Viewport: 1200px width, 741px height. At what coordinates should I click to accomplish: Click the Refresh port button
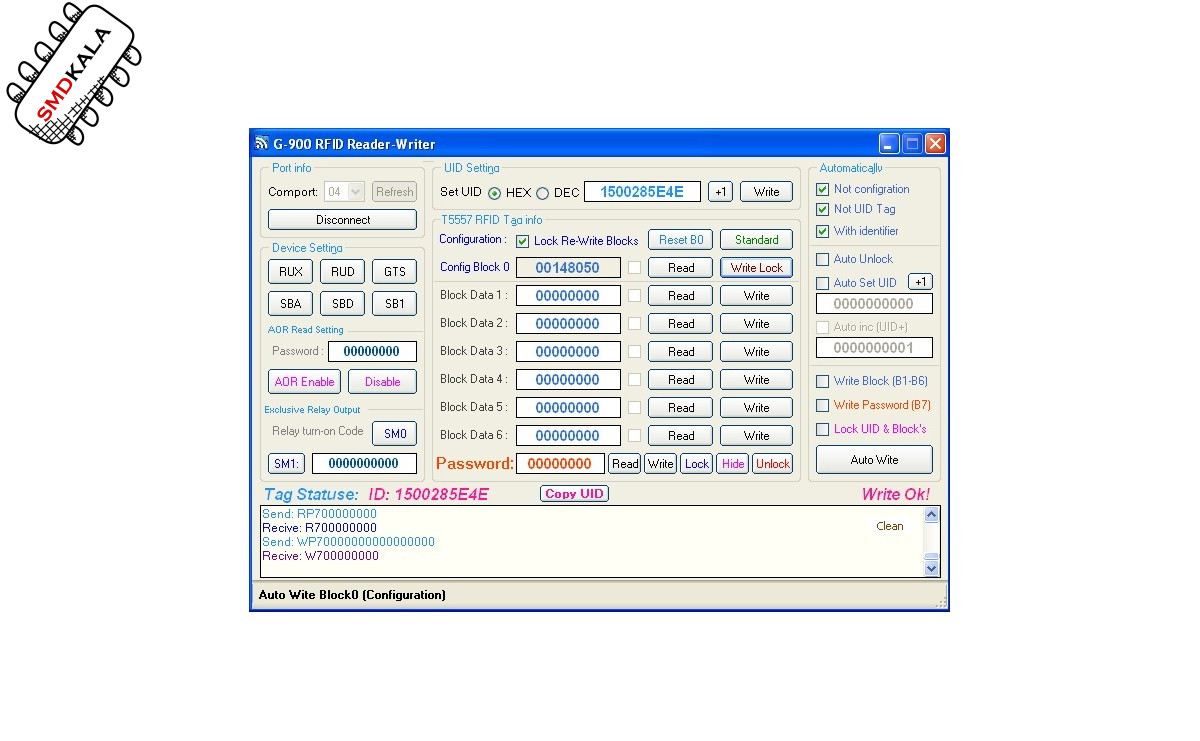(x=394, y=192)
